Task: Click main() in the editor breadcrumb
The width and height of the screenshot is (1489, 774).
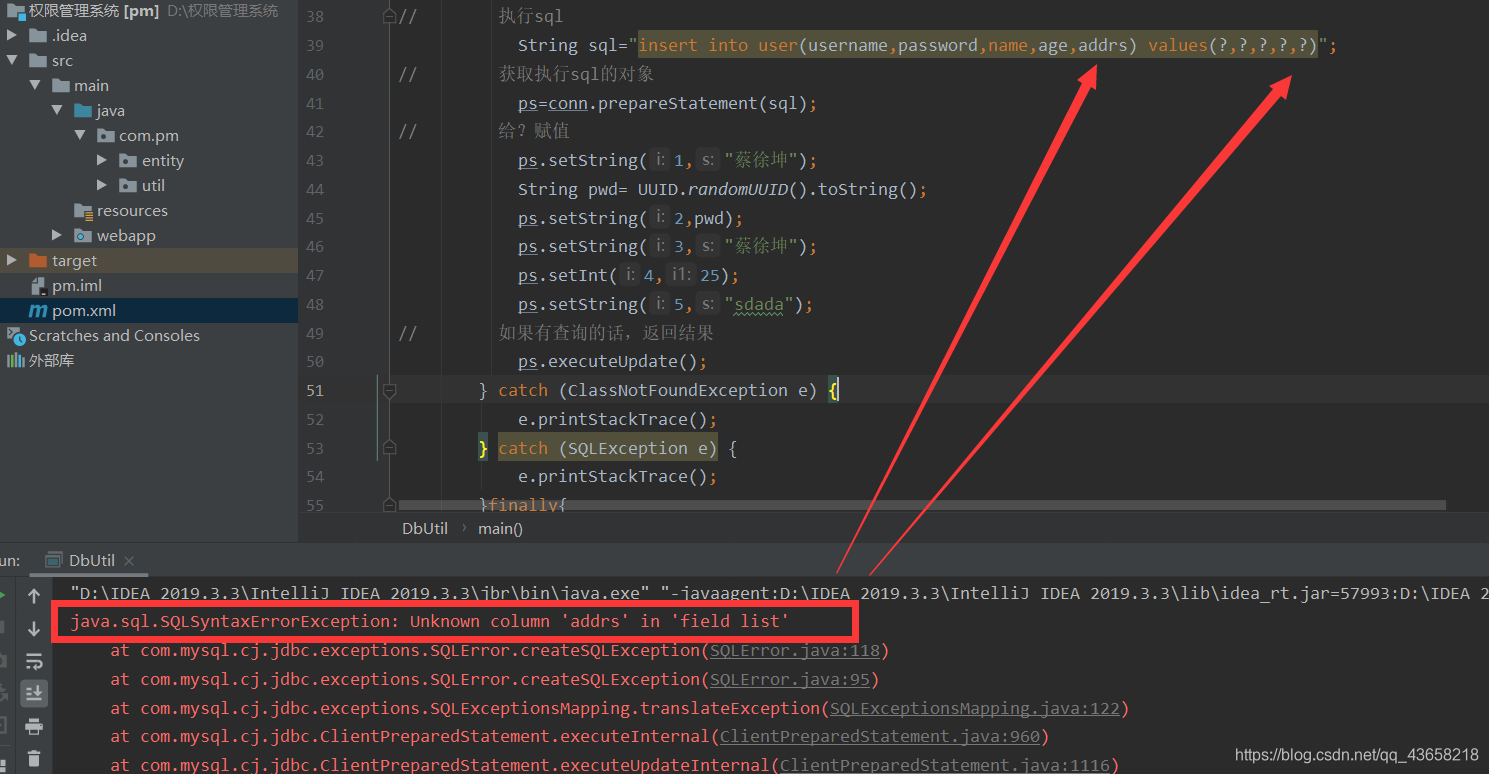Action: 501,529
